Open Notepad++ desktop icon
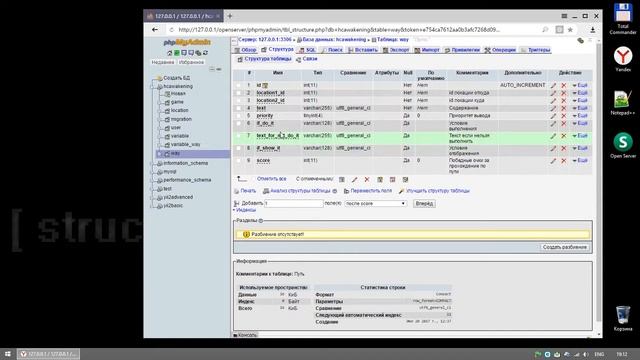Viewport: 640px width, 360px height. point(623,103)
